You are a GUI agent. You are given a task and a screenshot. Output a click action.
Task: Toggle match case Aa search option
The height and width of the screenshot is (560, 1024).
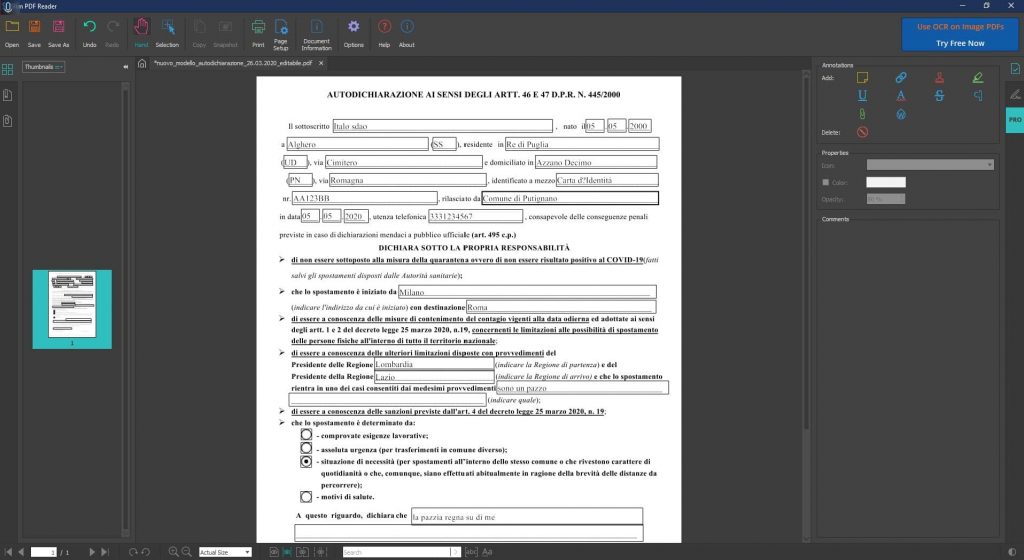[x=487, y=552]
